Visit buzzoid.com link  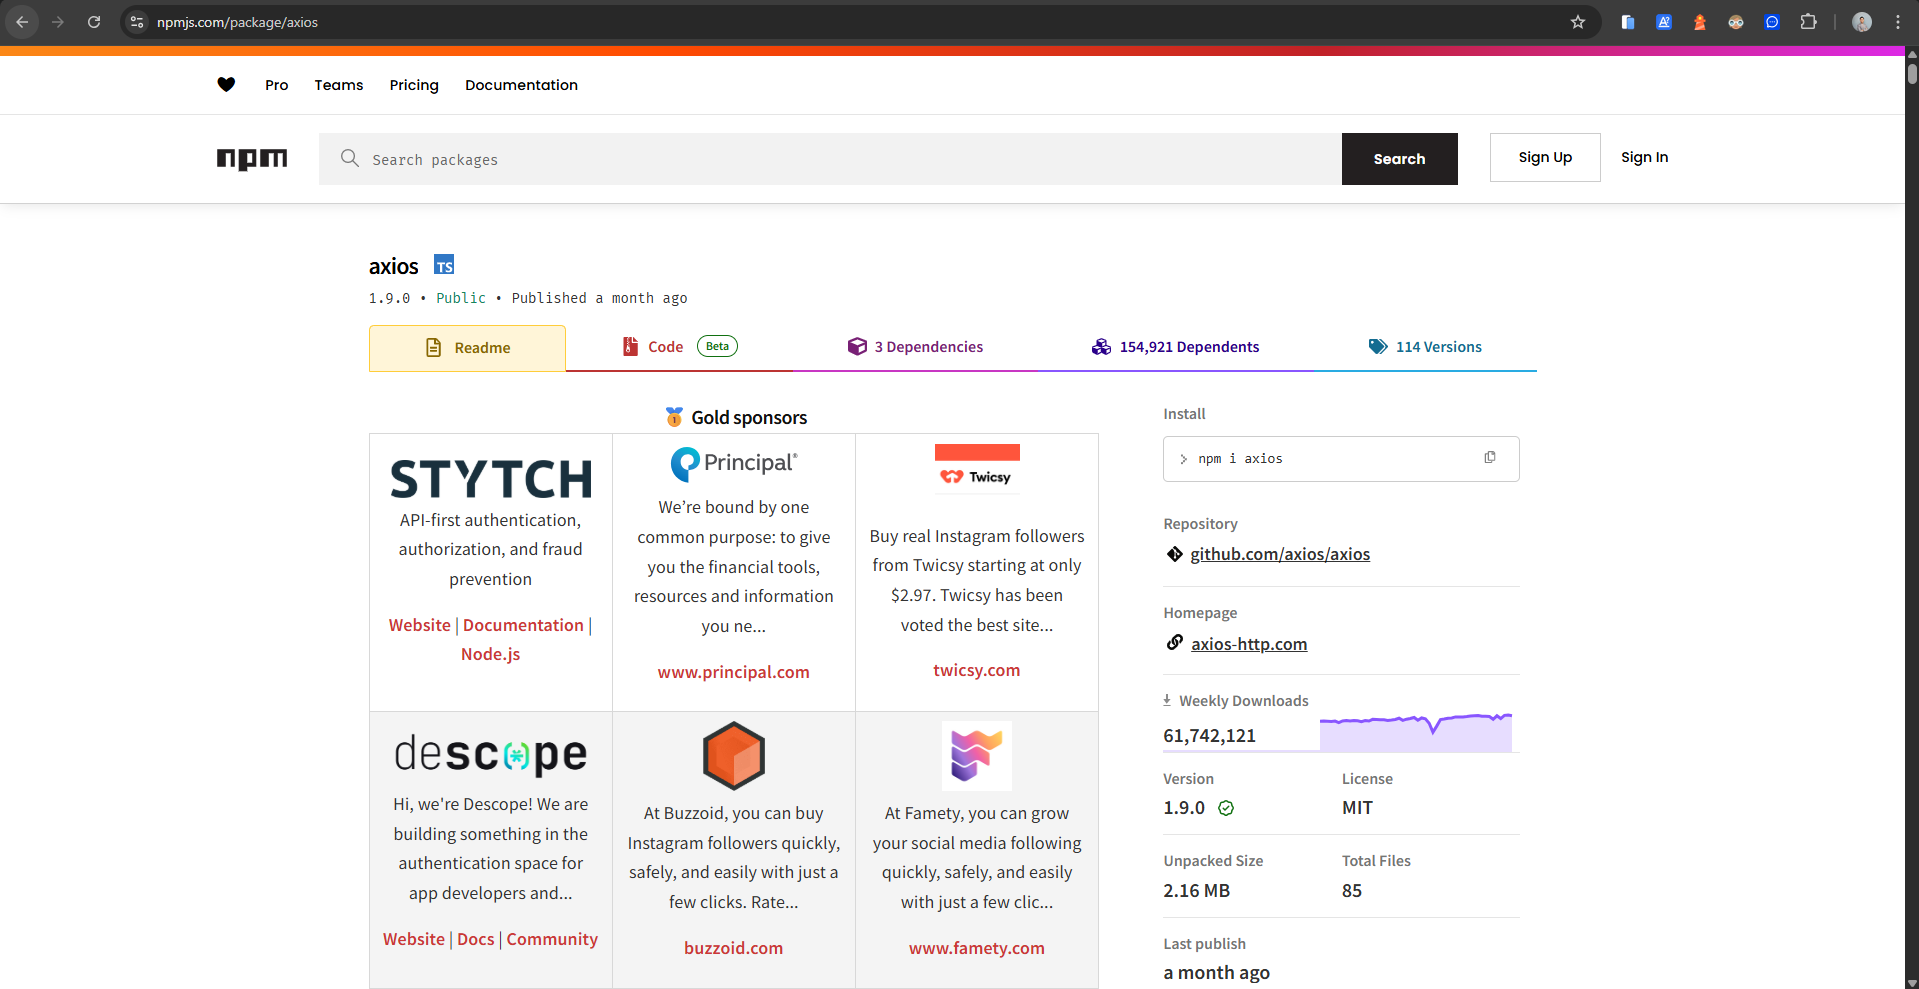pyautogui.click(x=734, y=948)
